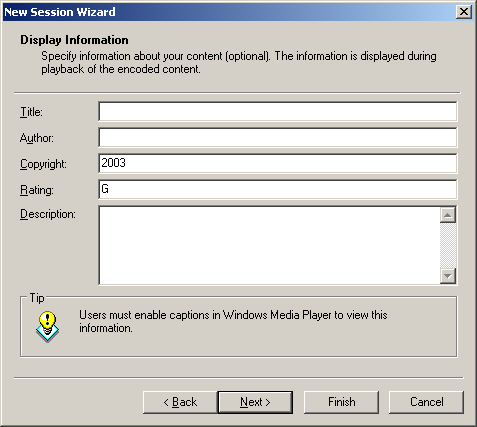This screenshot has width=477, height=427.
Task: Click the Description: label
Action: 48,214
